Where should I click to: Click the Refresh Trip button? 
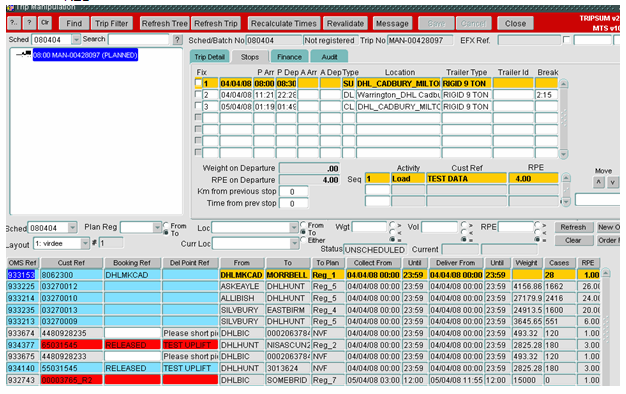point(216,24)
